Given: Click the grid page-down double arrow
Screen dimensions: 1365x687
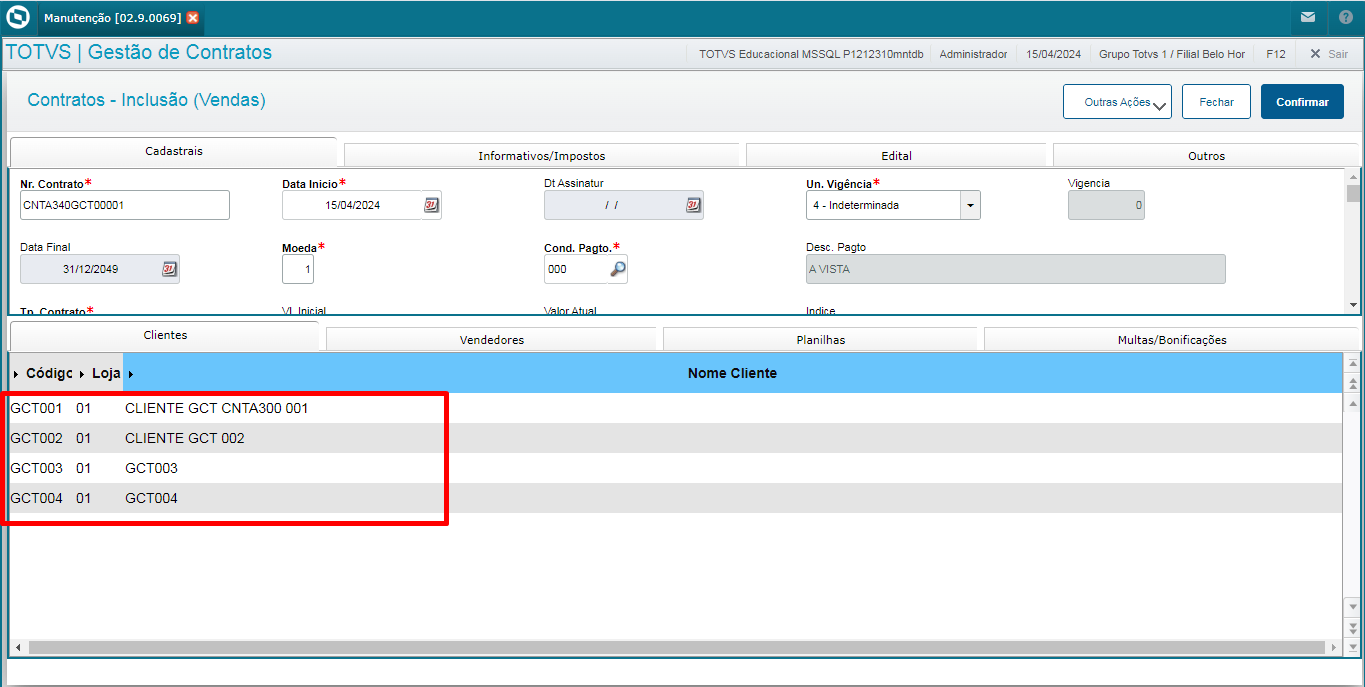Looking at the screenshot, I should tap(1353, 626).
